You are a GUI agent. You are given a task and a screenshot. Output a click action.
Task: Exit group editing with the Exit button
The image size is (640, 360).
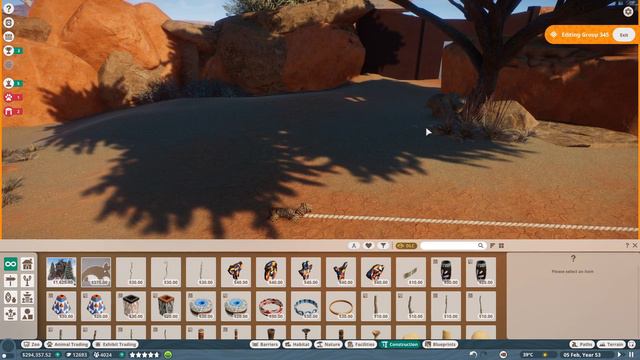624,35
